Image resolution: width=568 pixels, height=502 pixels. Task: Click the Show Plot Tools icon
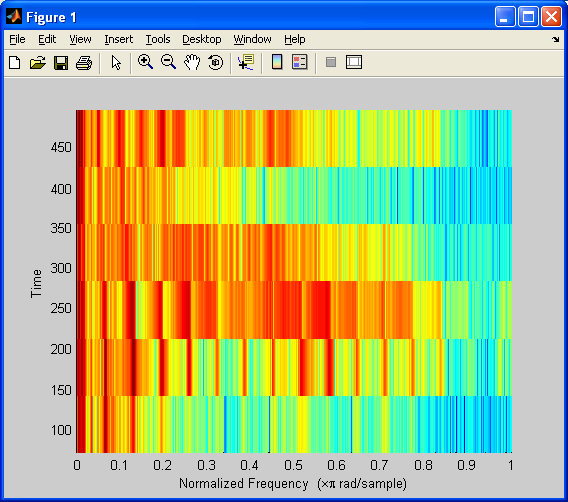[354, 62]
